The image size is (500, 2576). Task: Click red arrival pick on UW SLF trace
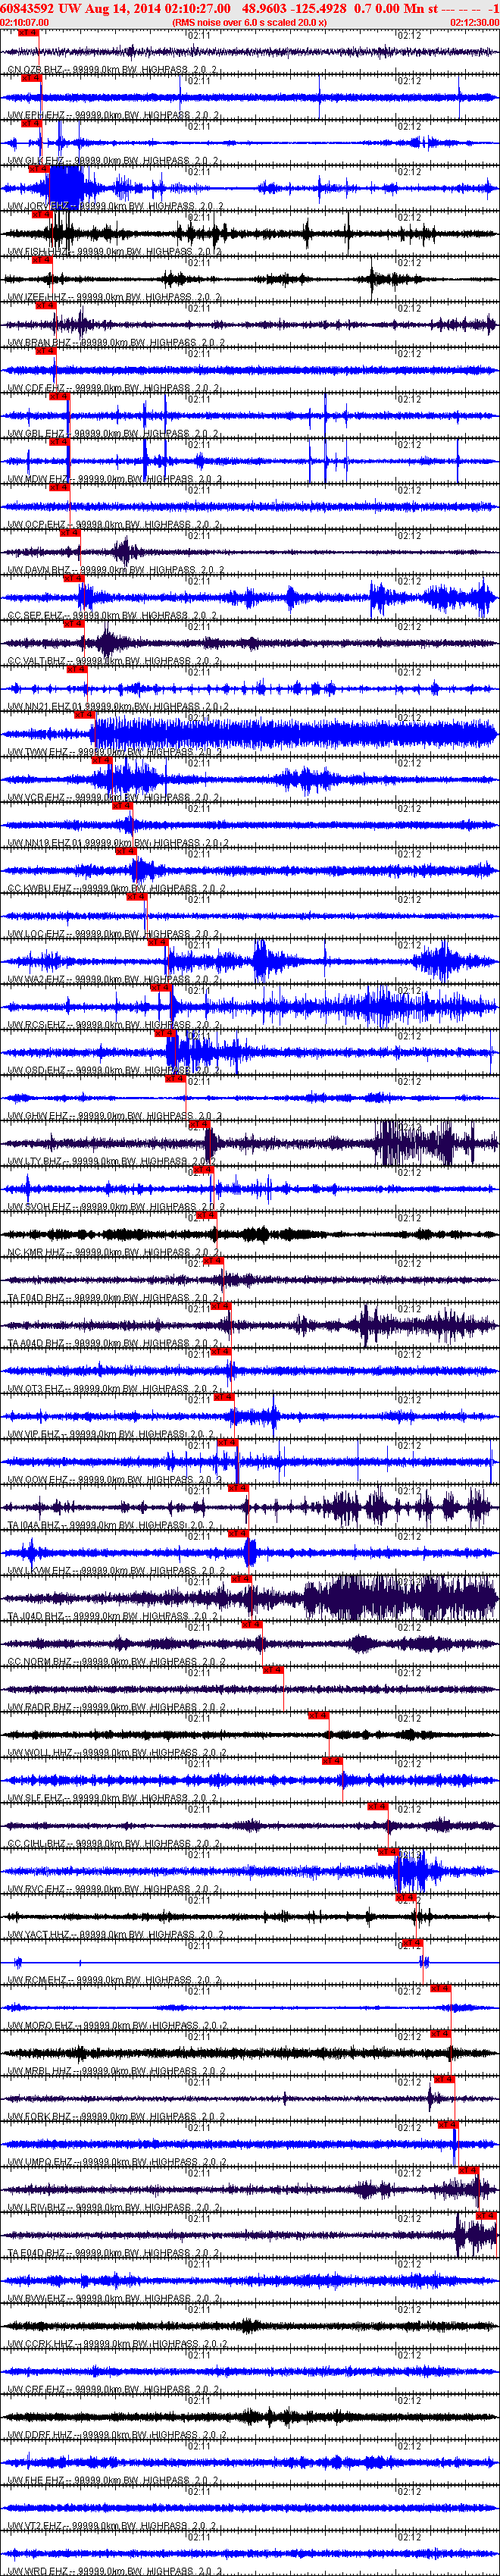coord(332,1762)
